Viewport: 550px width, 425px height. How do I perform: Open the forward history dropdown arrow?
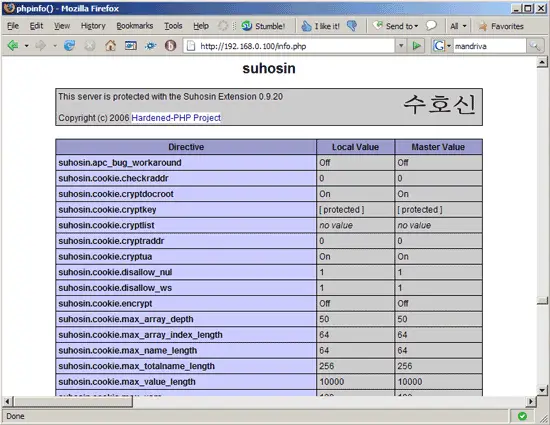point(55,46)
